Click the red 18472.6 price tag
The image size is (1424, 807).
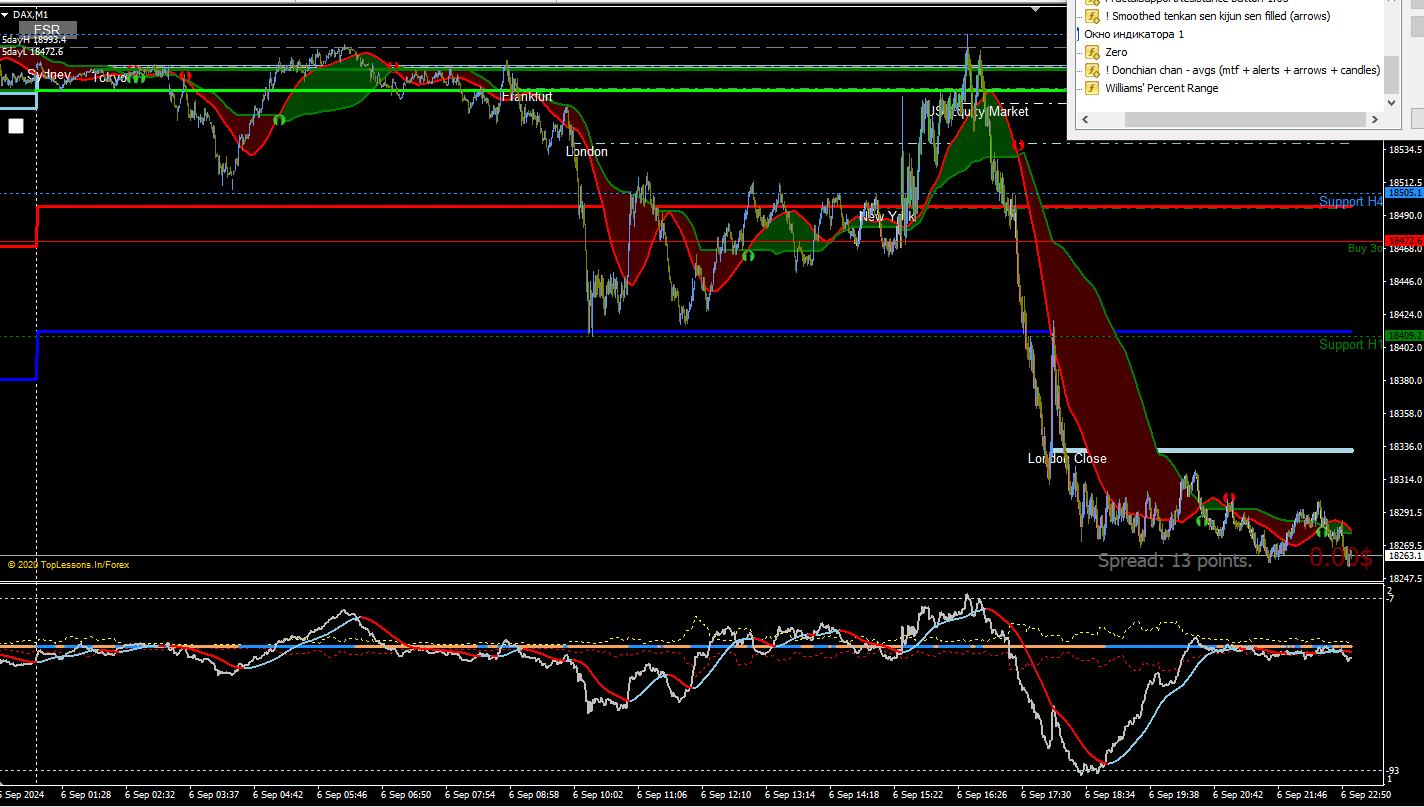(1404, 241)
